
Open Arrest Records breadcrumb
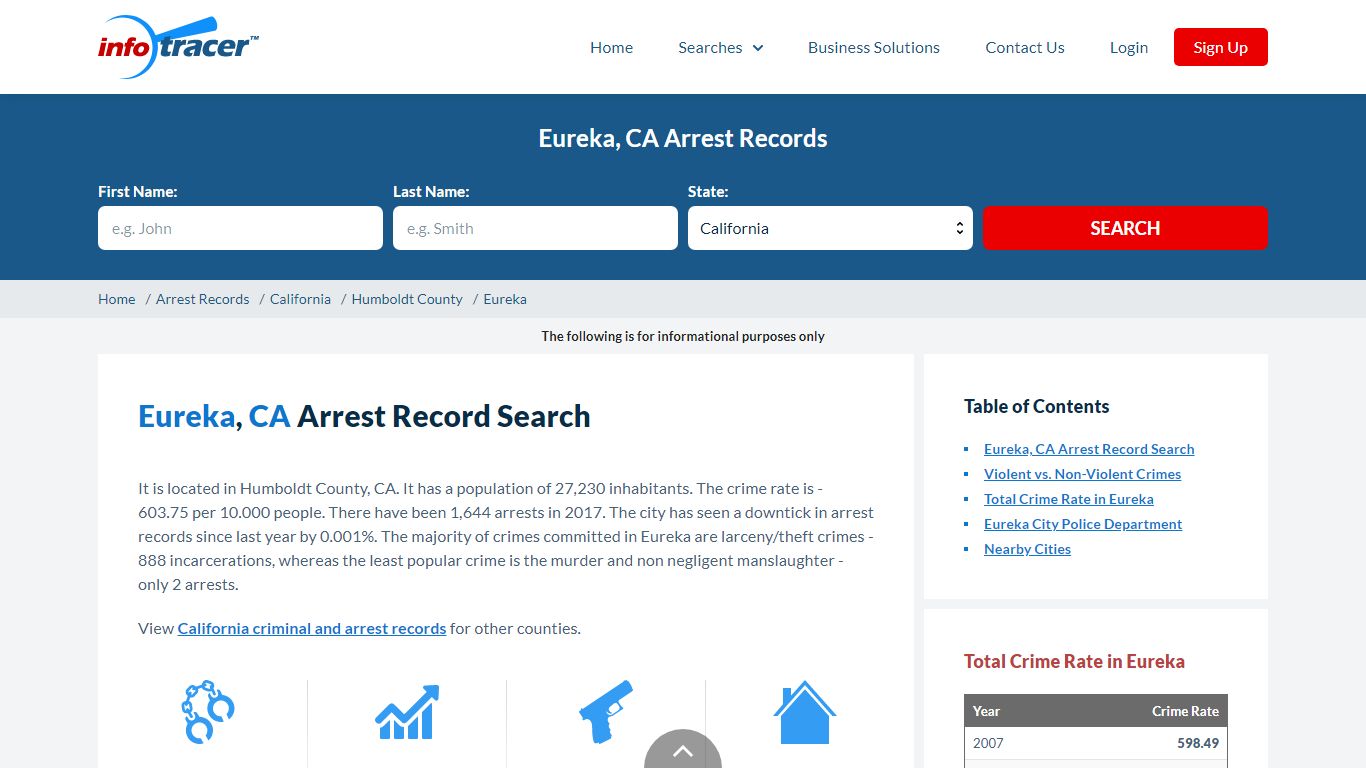[x=203, y=299]
